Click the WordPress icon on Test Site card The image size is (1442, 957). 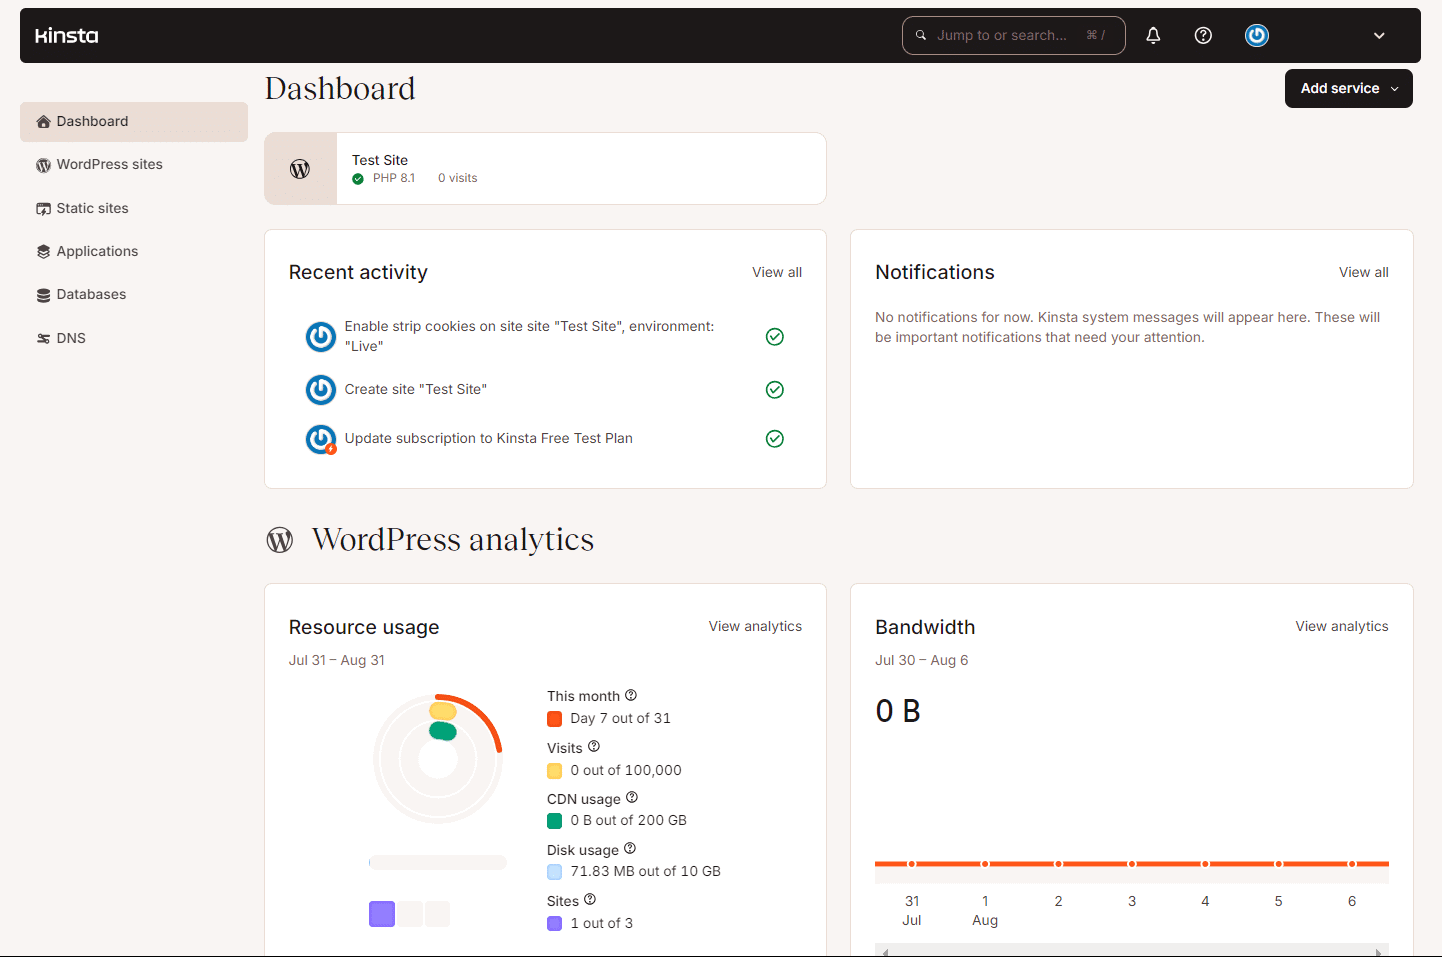coord(300,169)
